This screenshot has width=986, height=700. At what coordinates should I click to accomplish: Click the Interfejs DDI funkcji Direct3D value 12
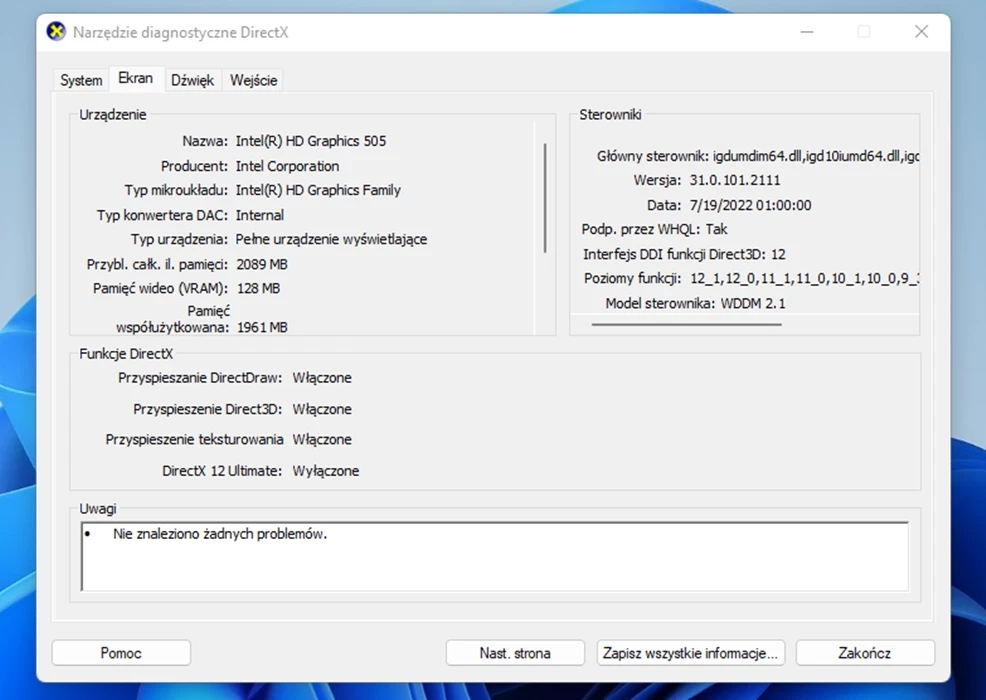(778, 254)
